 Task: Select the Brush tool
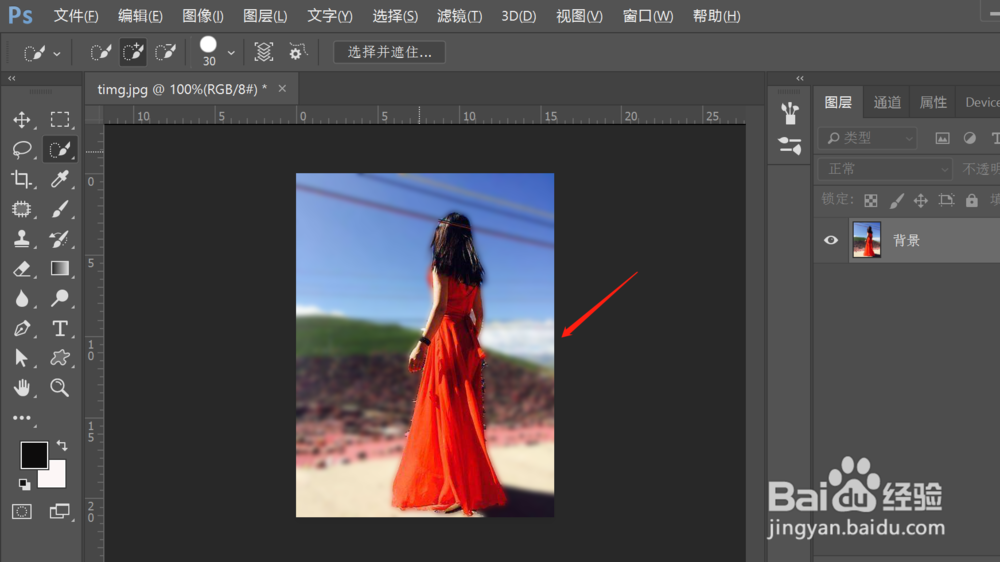[60, 209]
